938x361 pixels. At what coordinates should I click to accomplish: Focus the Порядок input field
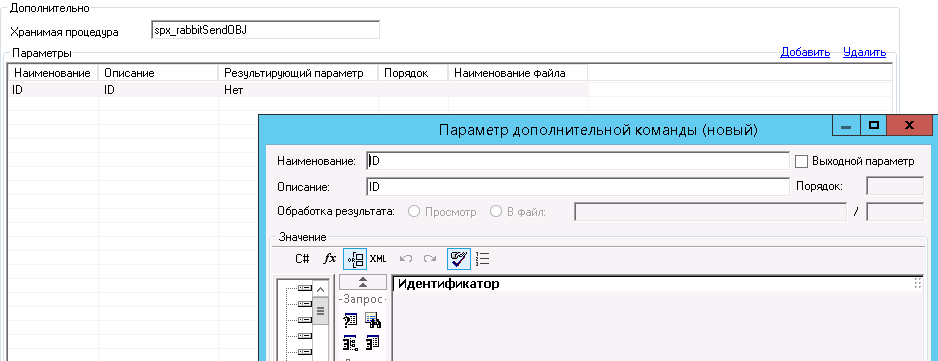[x=895, y=186]
